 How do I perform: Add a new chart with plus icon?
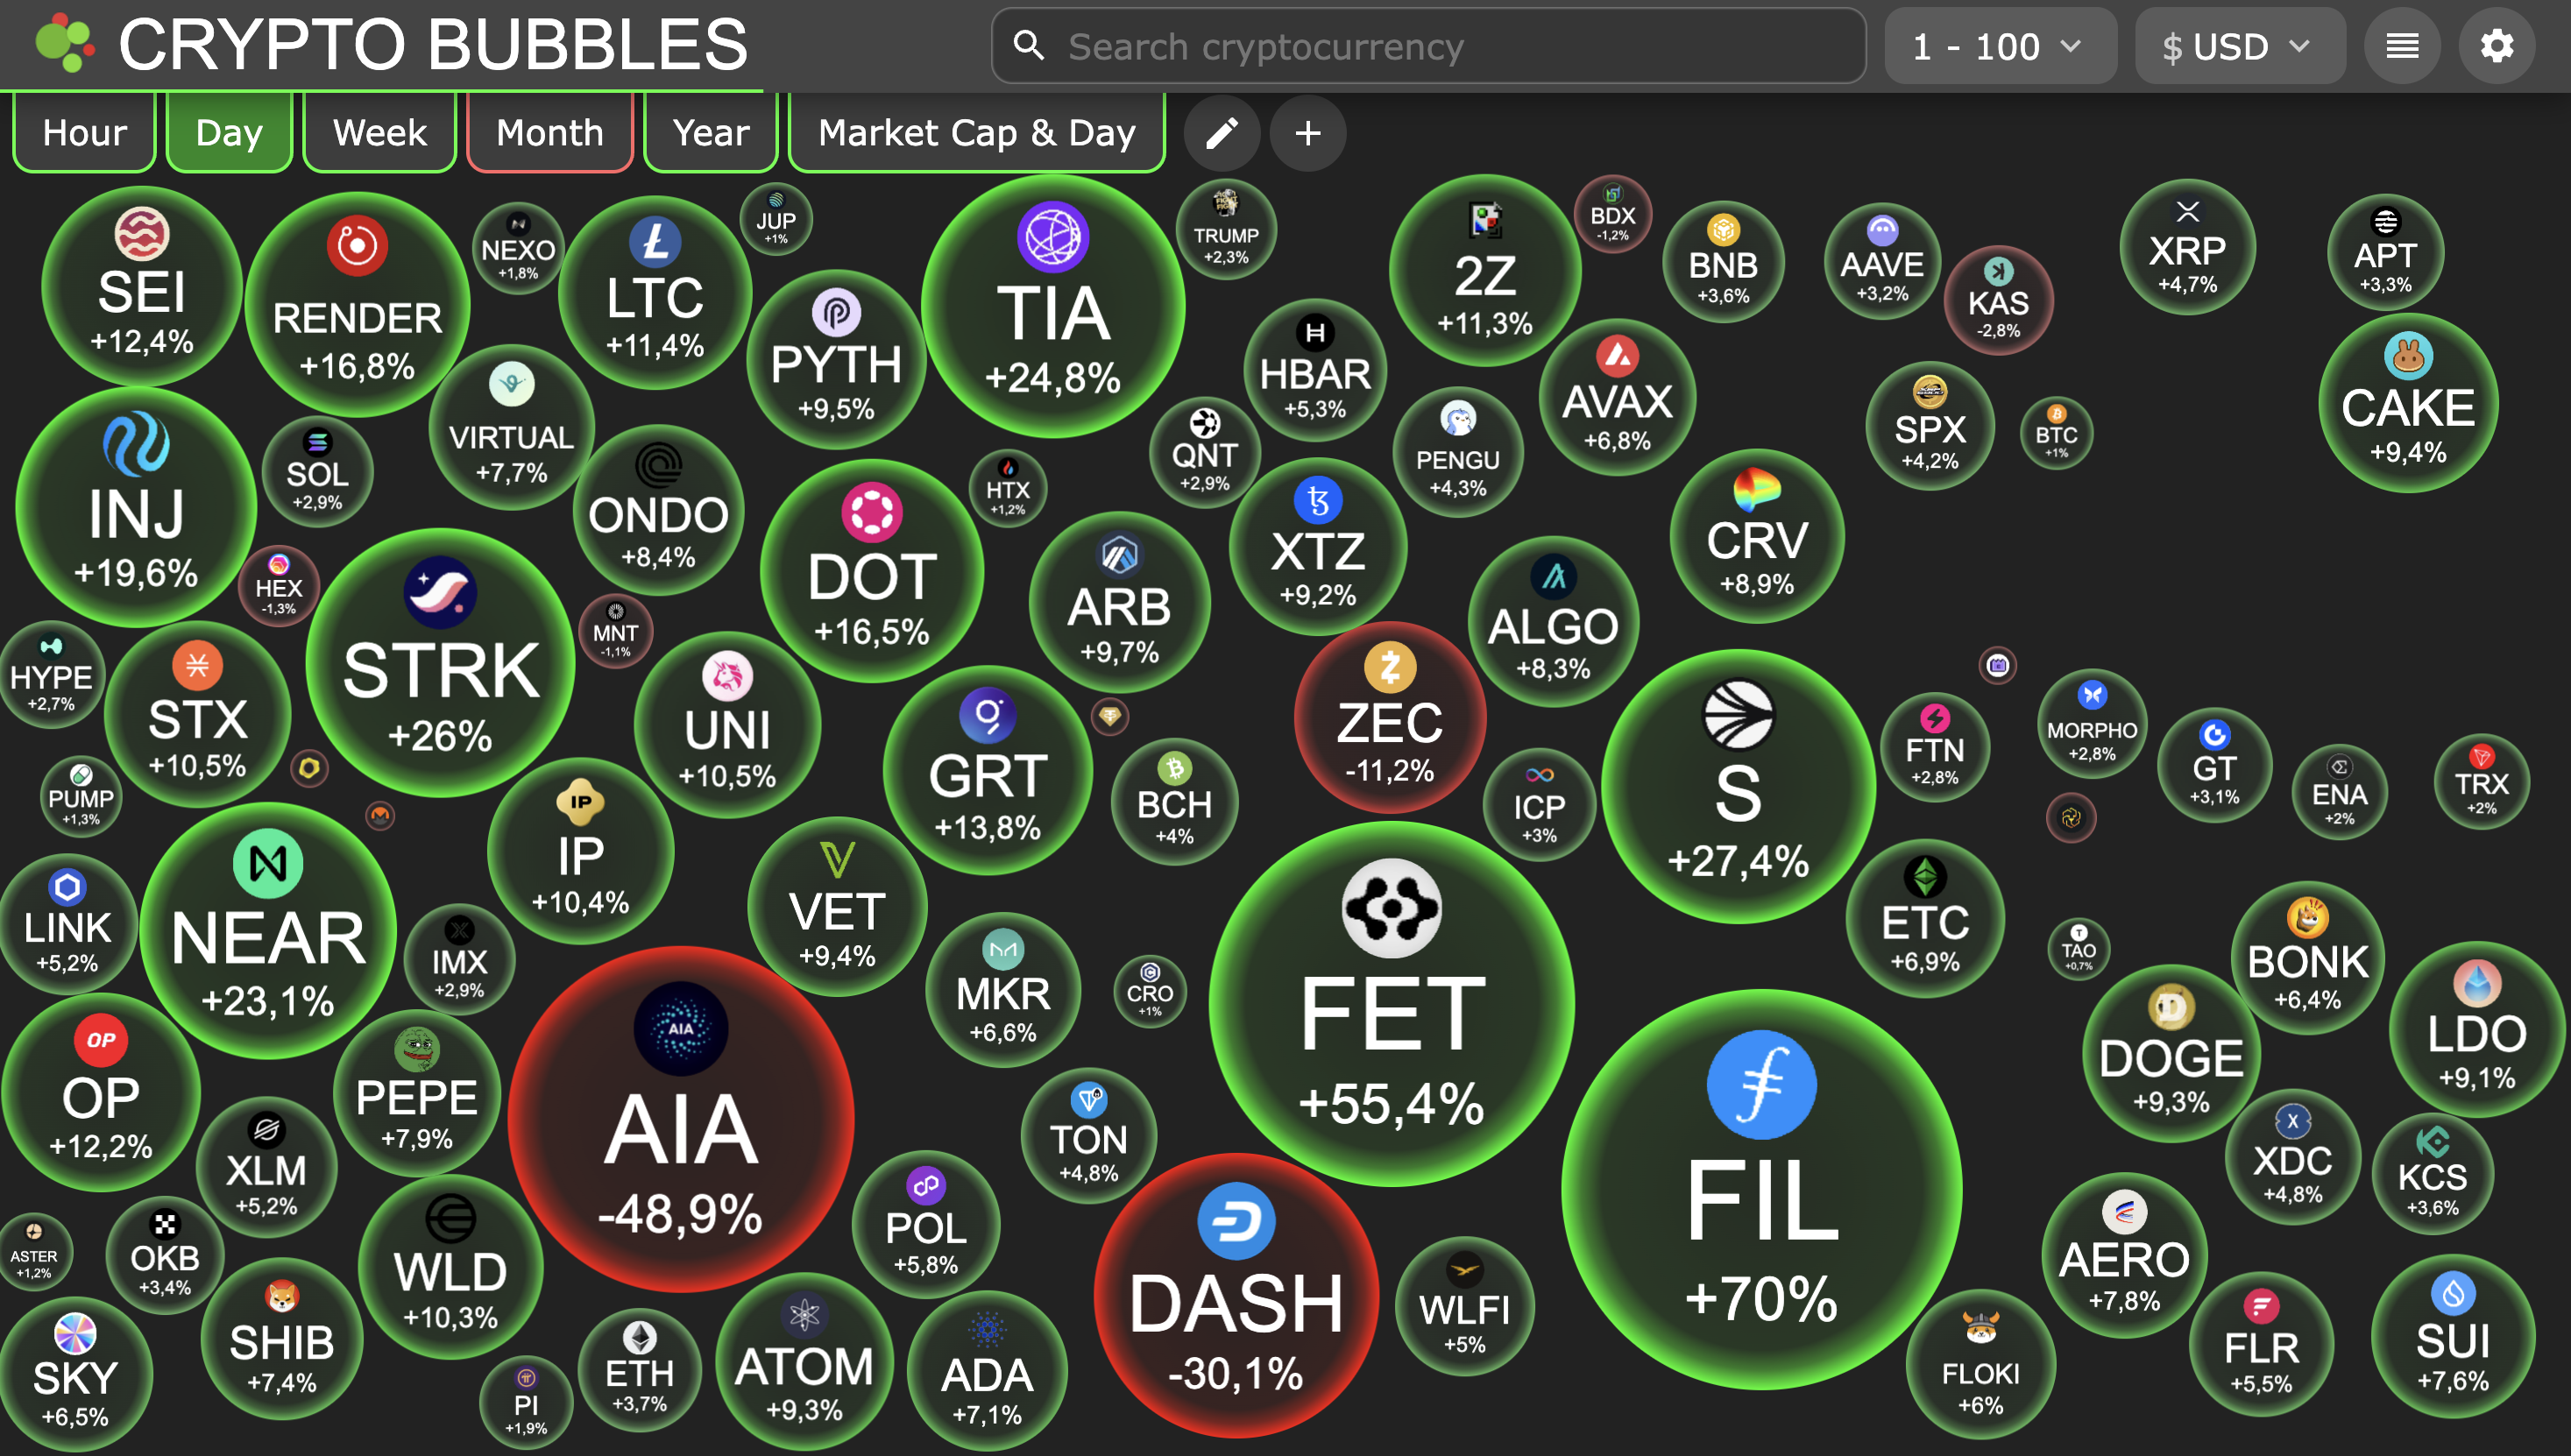(x=1307, y=133)
